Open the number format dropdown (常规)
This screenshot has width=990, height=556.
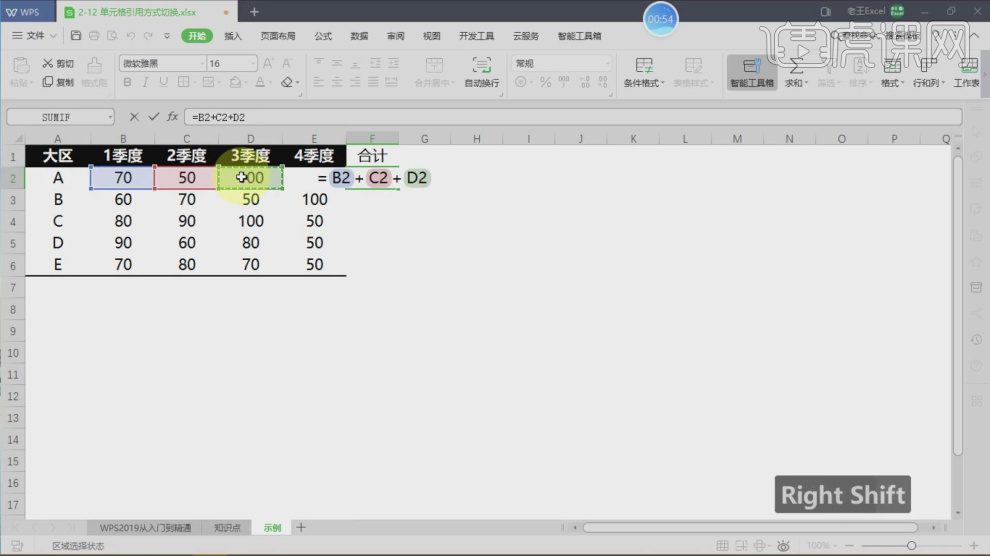[x=607, y=63]
